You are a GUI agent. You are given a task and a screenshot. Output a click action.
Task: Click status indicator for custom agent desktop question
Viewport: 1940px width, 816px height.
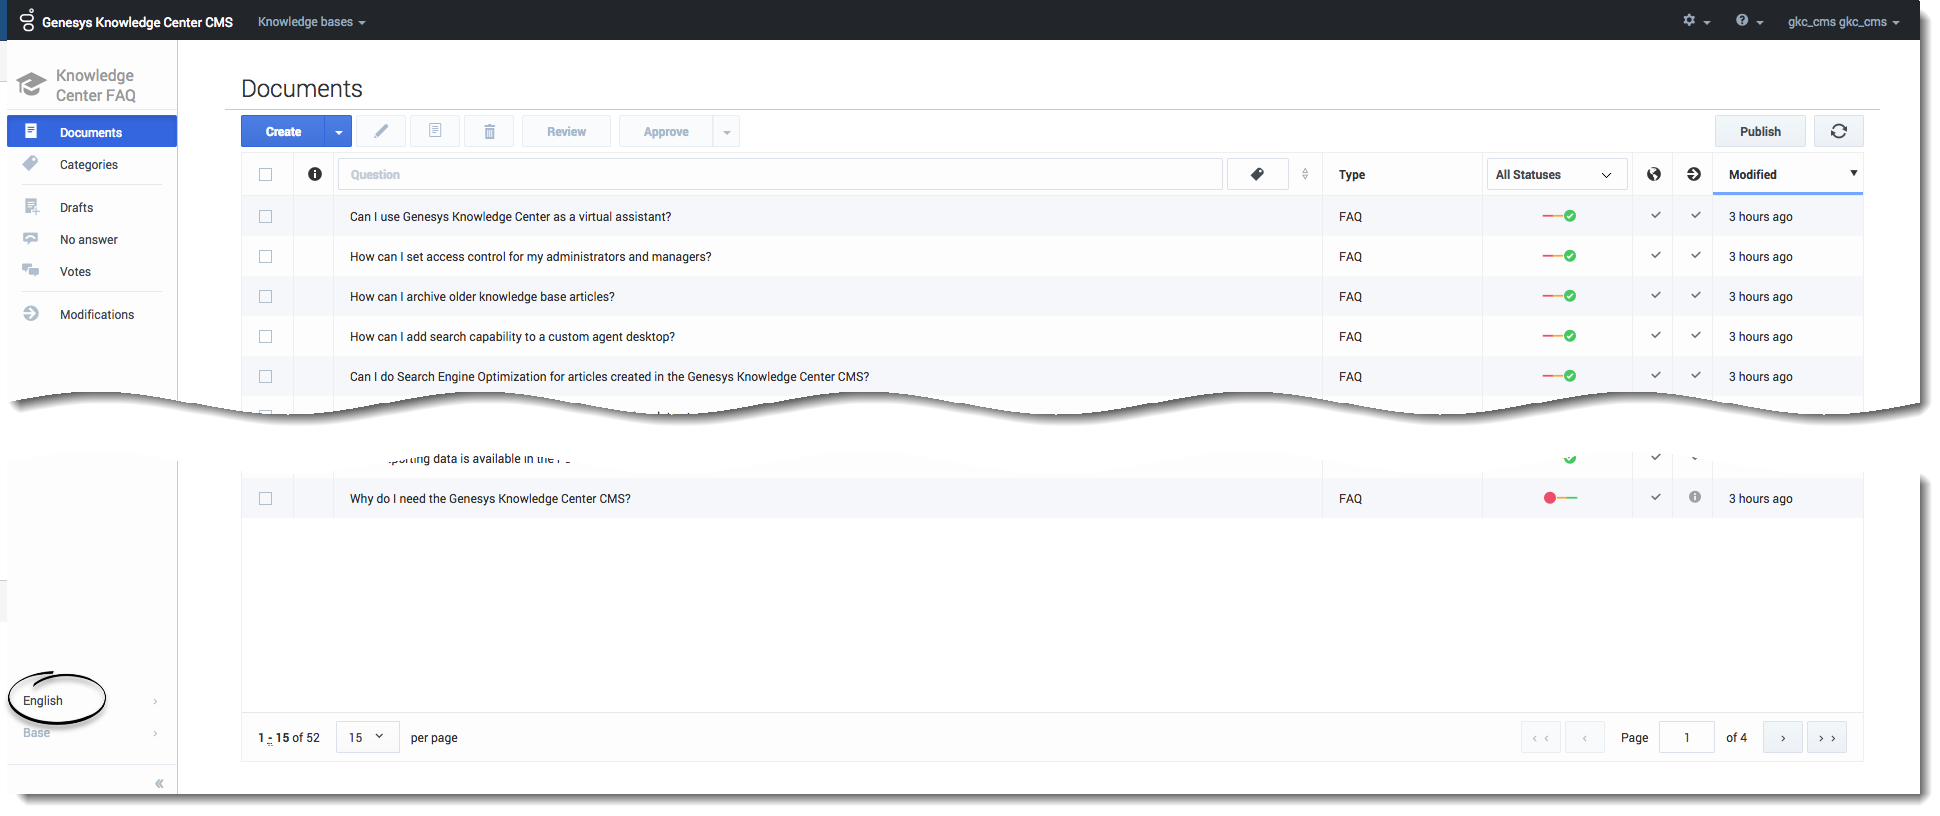point(1559,336)
